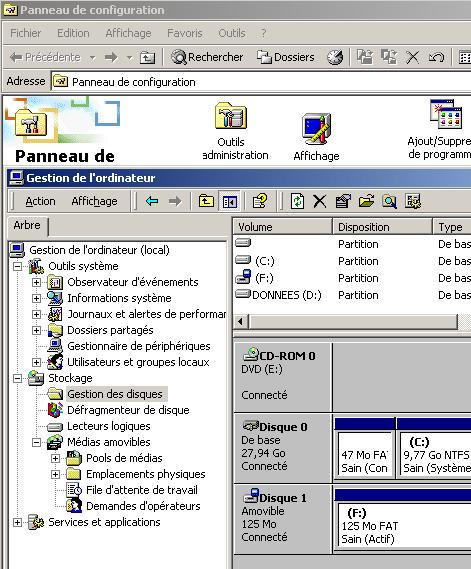Open the Affichage control panel icon
471x569 pixels.
tap(316, 137)
